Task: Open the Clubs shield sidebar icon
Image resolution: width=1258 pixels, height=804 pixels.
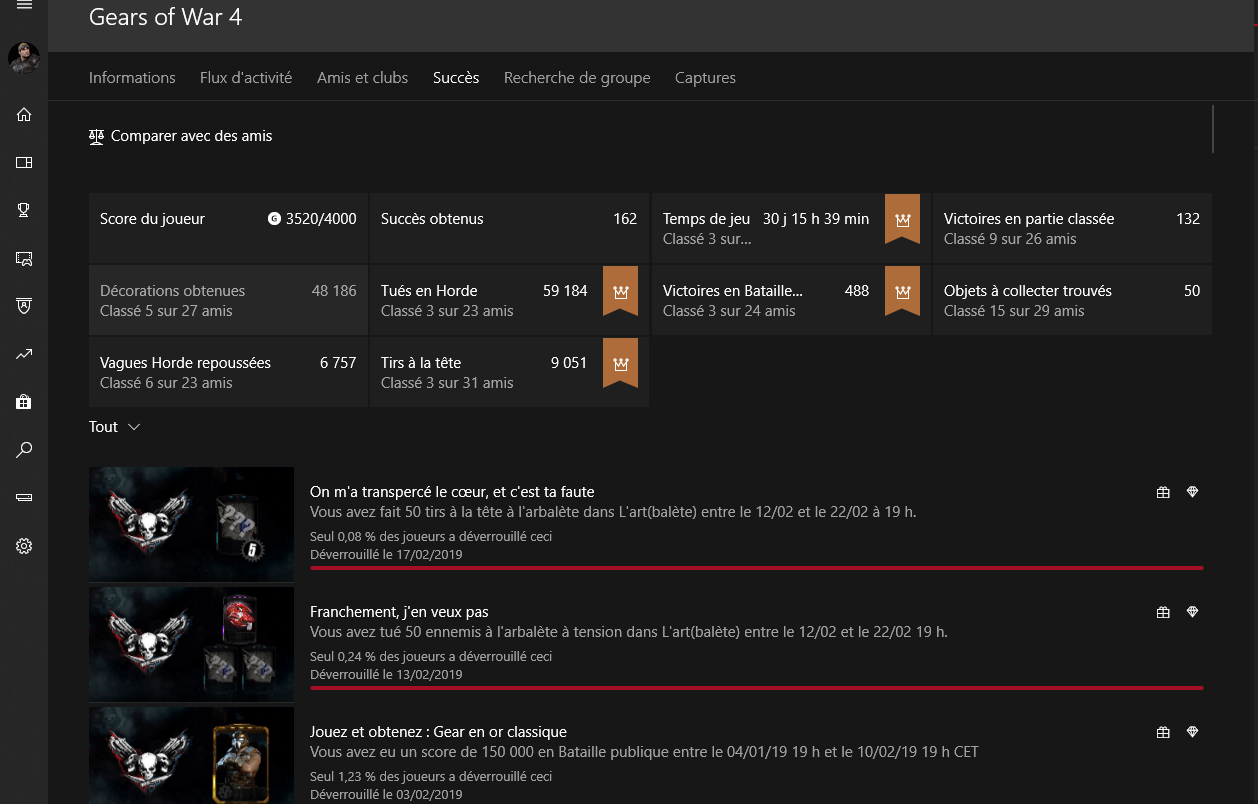Action: coord(24,306)
